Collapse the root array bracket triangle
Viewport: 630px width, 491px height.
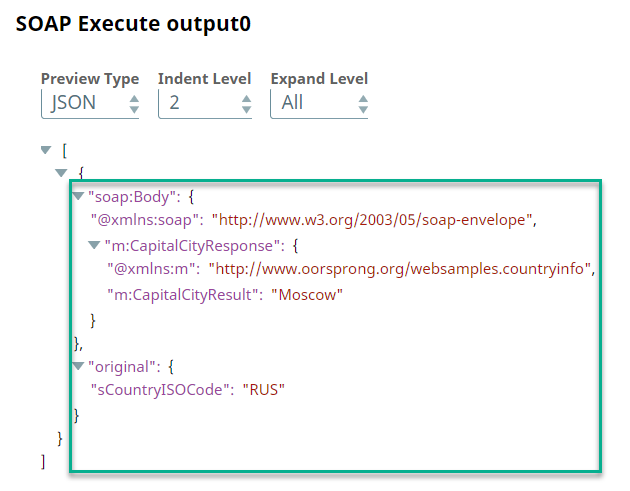tap(45, 150)
